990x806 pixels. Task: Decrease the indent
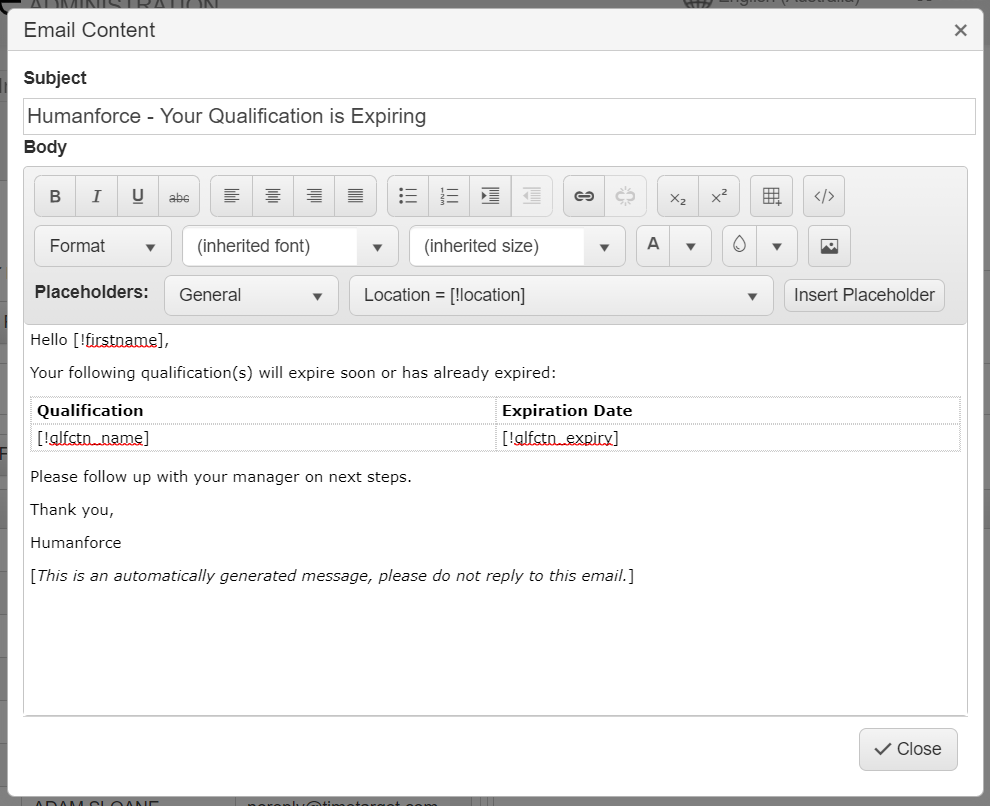532,196
